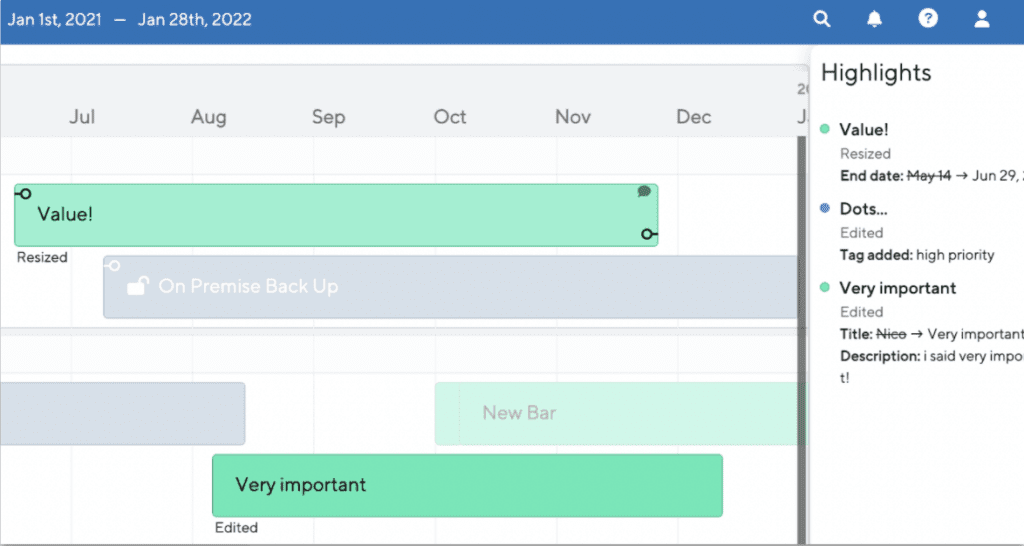
Task: Select the Very important roadmap bar
Action: point(467,485)
